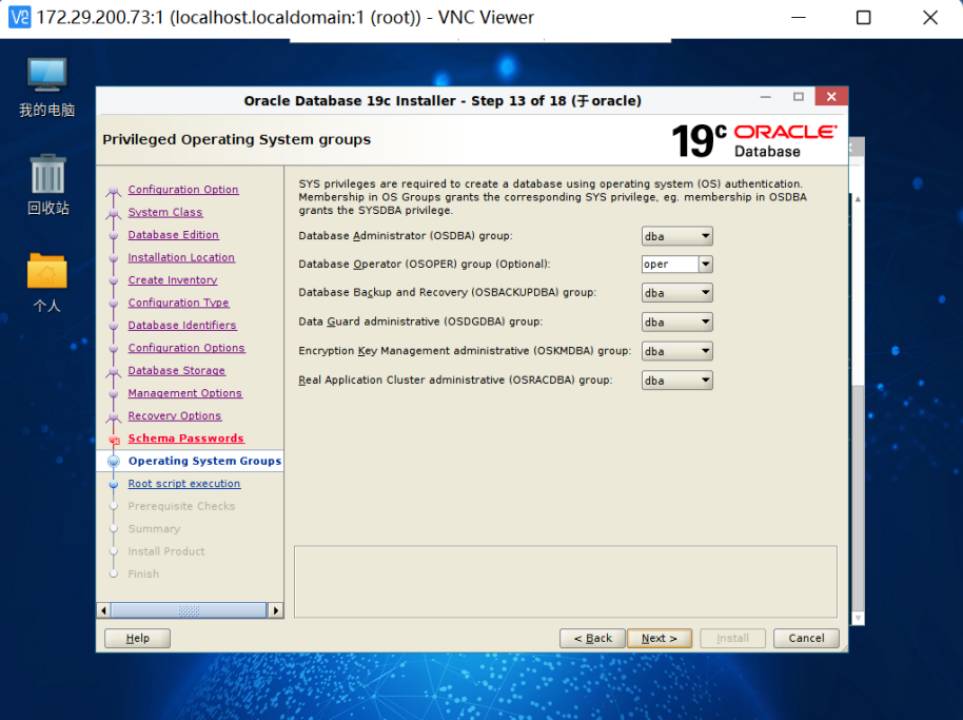Open the OSOPER group dropdown arrow
Screen dimensions: 963x720
[705, 265]
